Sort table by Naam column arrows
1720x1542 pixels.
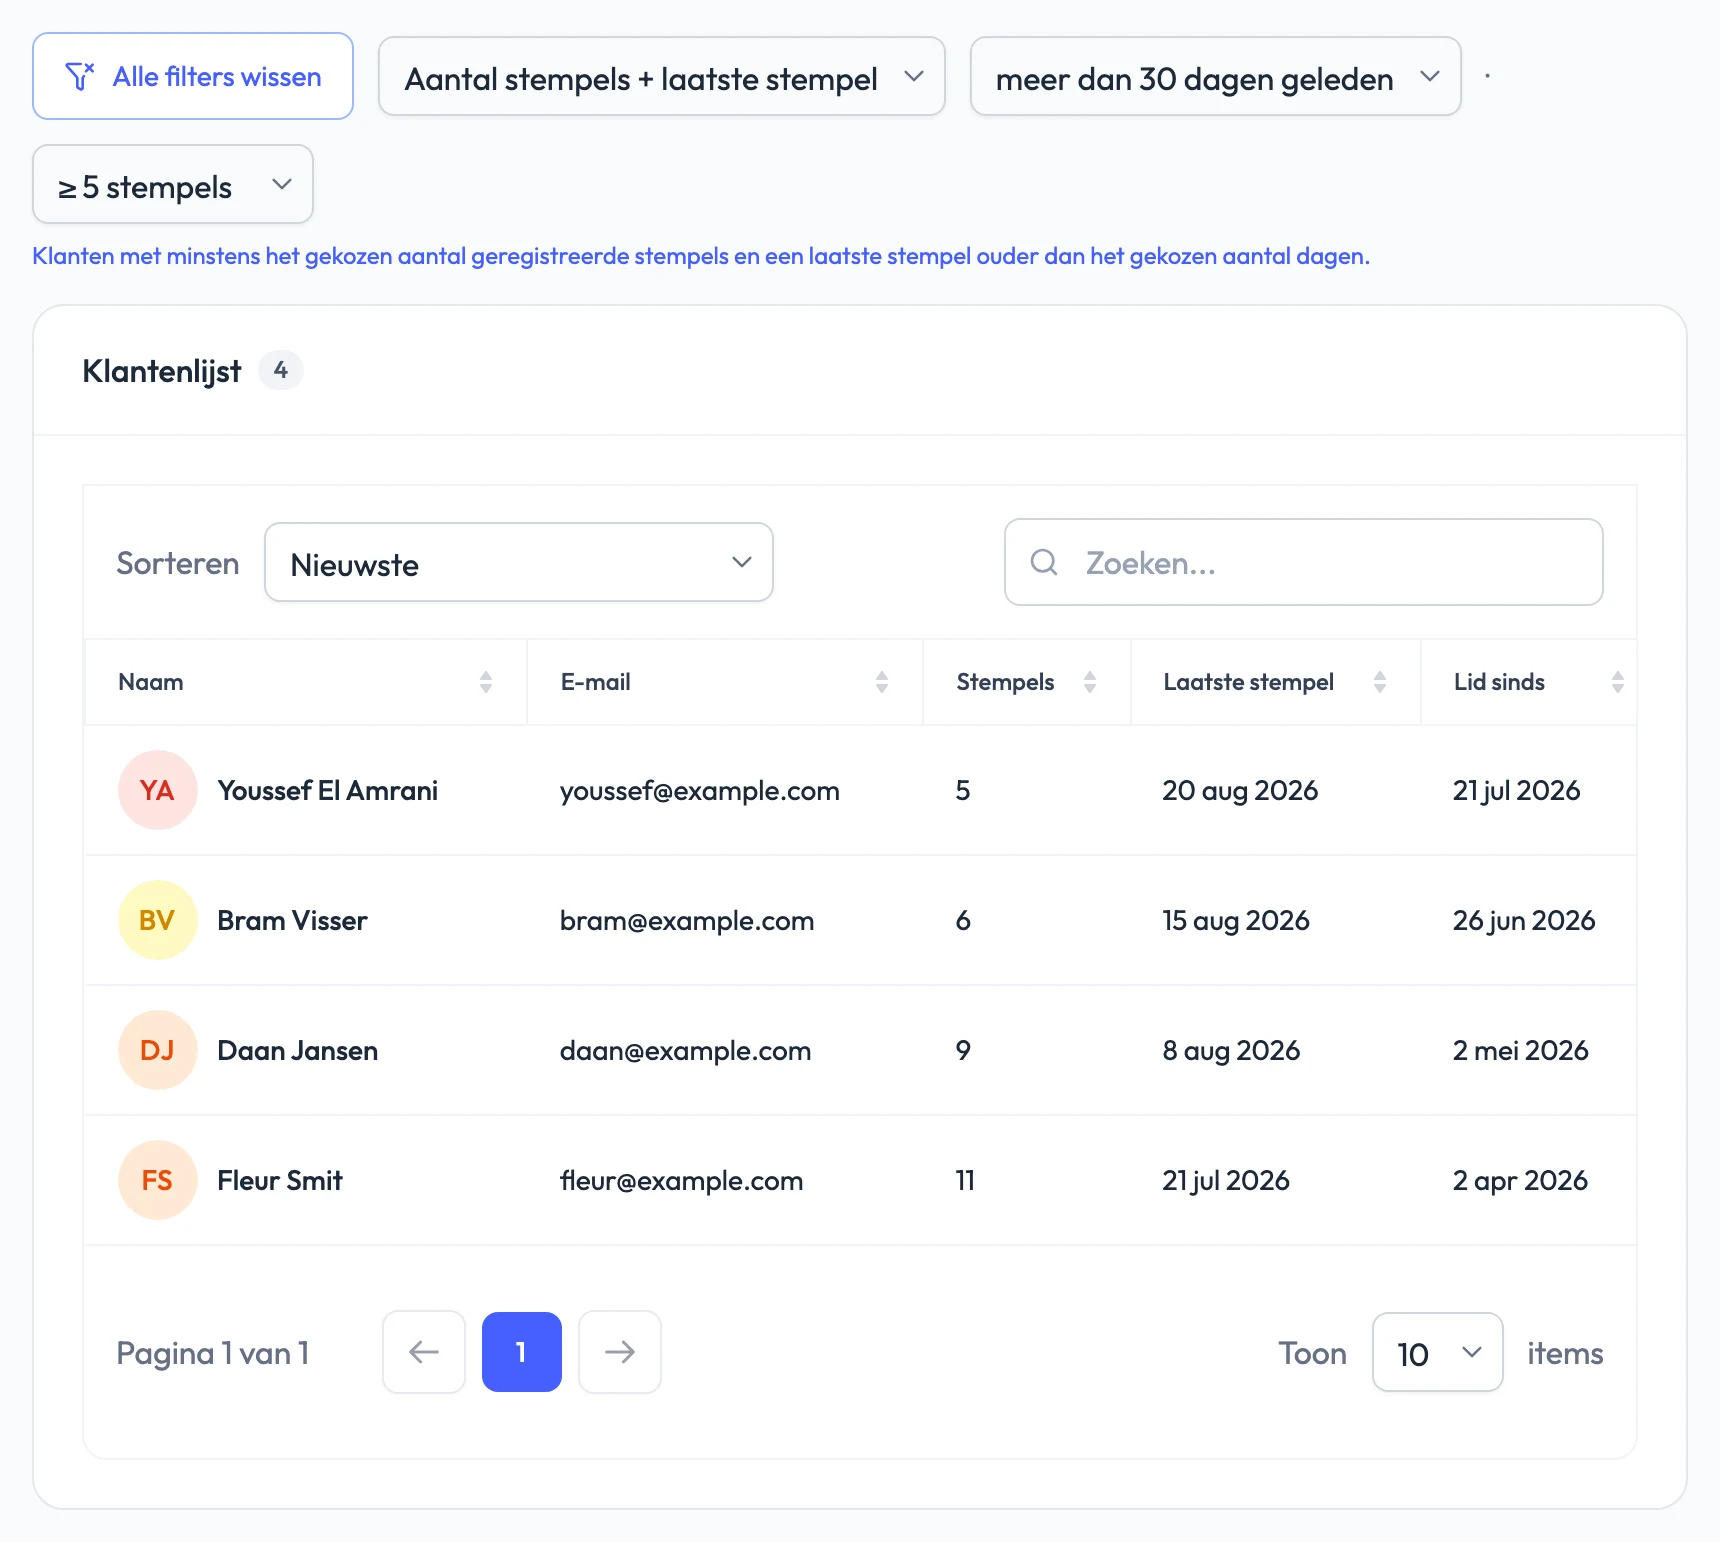(x=486, y=682)
